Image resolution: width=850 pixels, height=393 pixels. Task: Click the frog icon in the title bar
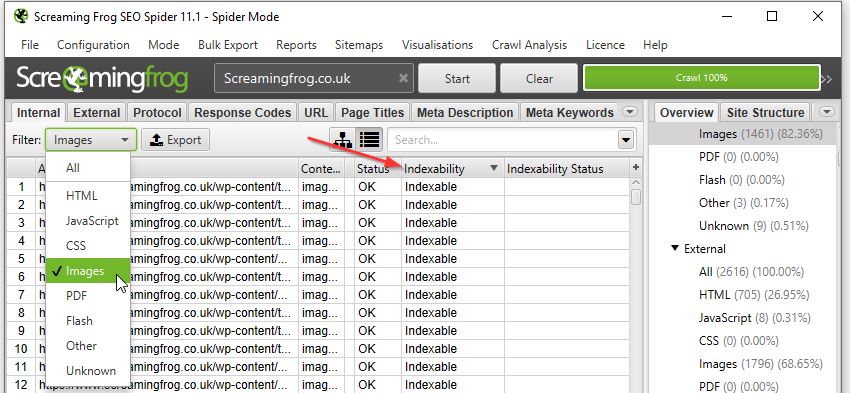21,16
